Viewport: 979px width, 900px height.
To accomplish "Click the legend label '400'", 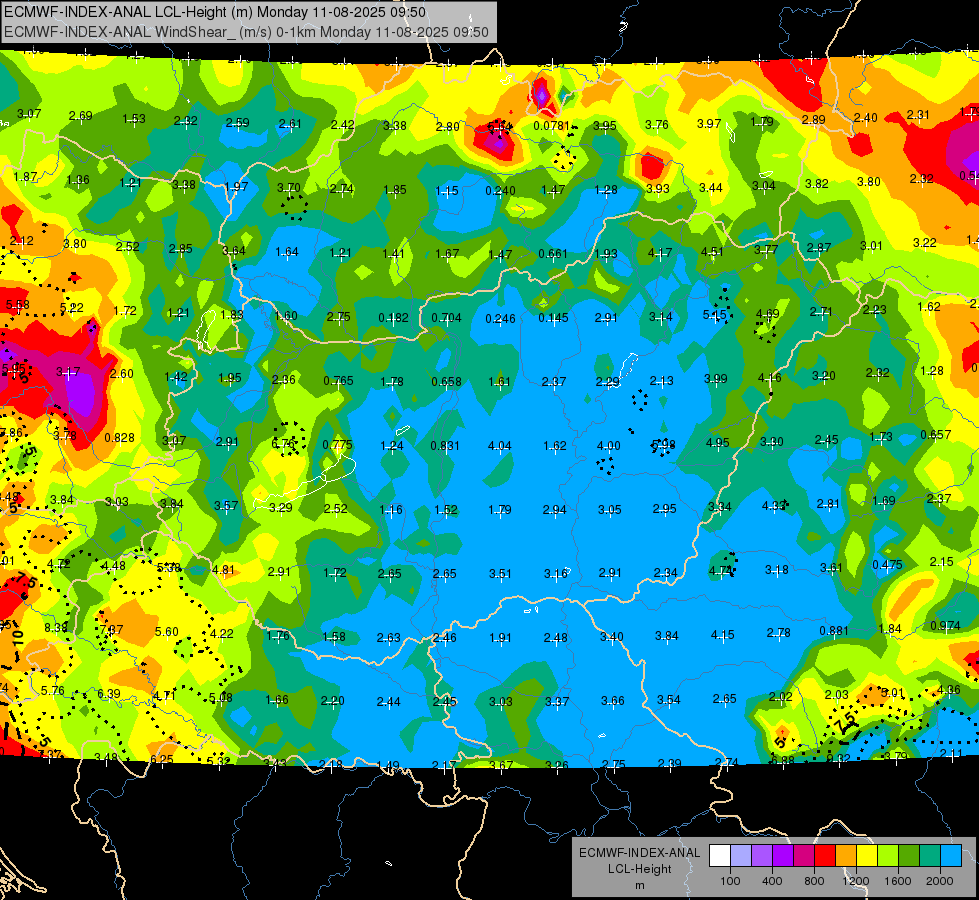I will [x=772, y=881].
